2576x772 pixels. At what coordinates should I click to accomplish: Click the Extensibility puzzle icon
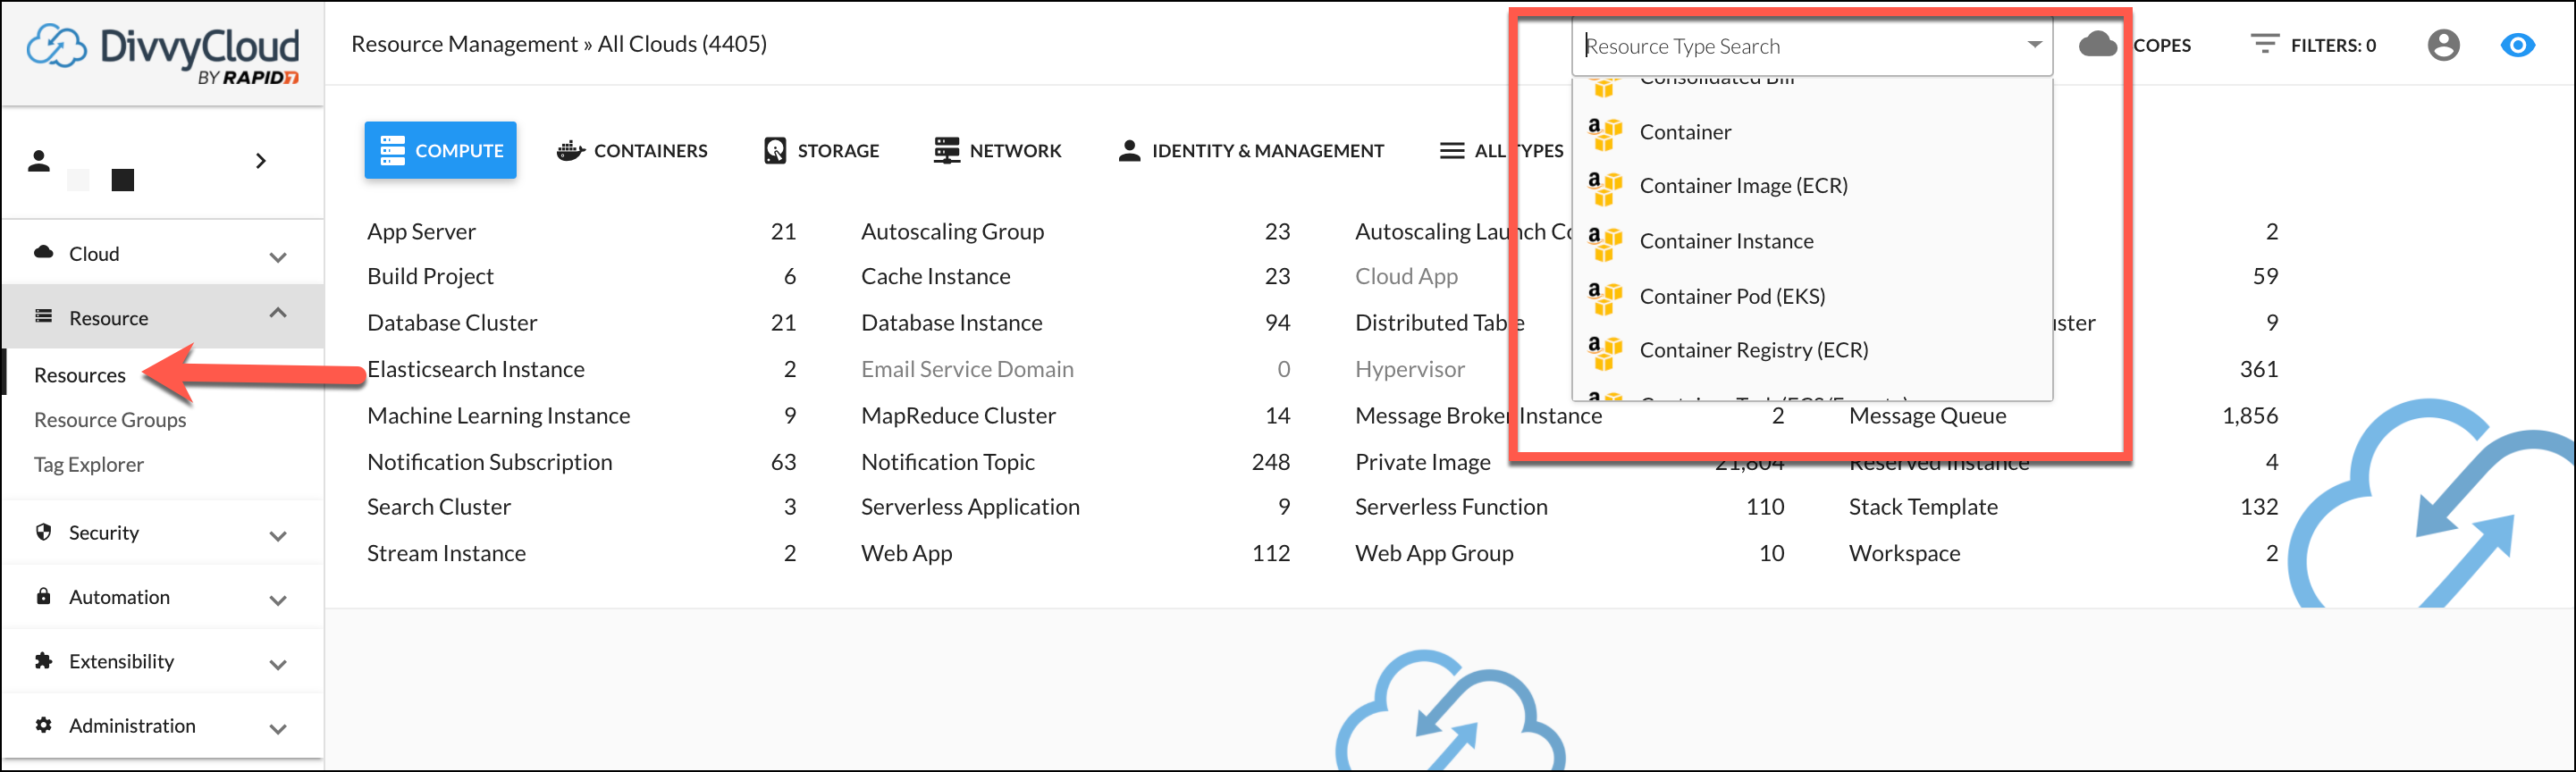pos(43,660)
